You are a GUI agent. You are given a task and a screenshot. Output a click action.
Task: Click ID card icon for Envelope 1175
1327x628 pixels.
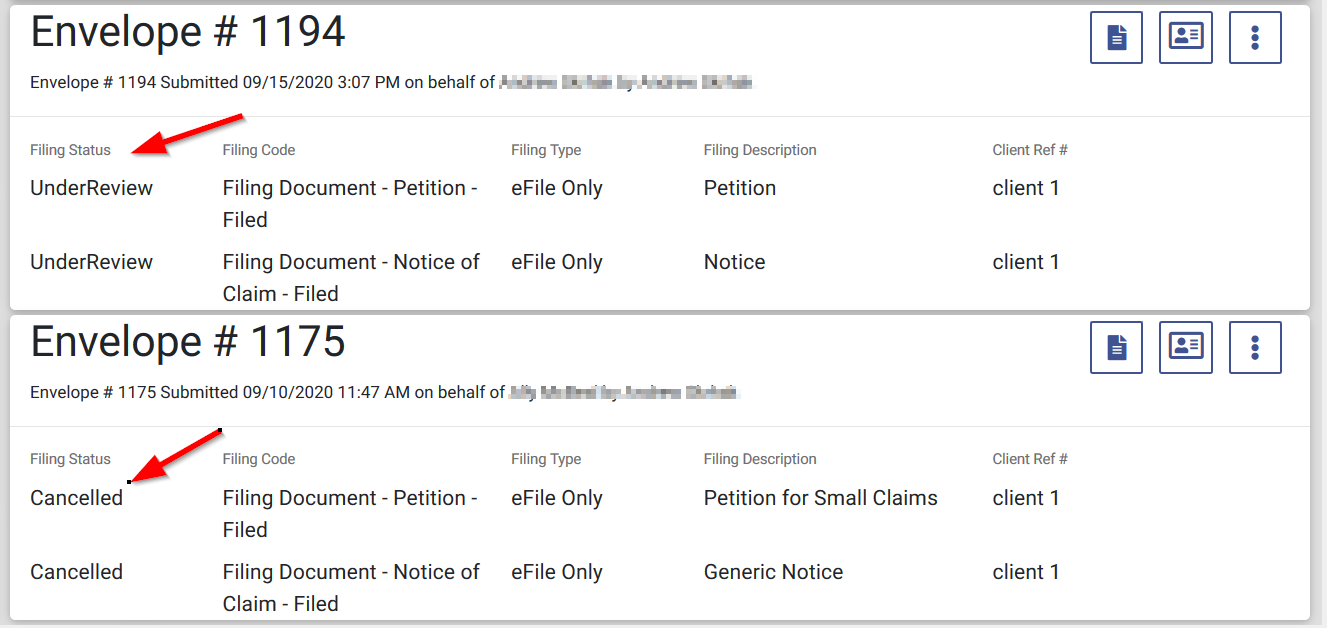[1186, 347]
